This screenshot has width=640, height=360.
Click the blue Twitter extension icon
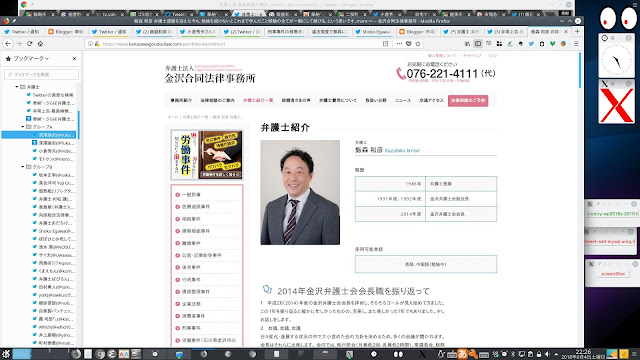531,44
